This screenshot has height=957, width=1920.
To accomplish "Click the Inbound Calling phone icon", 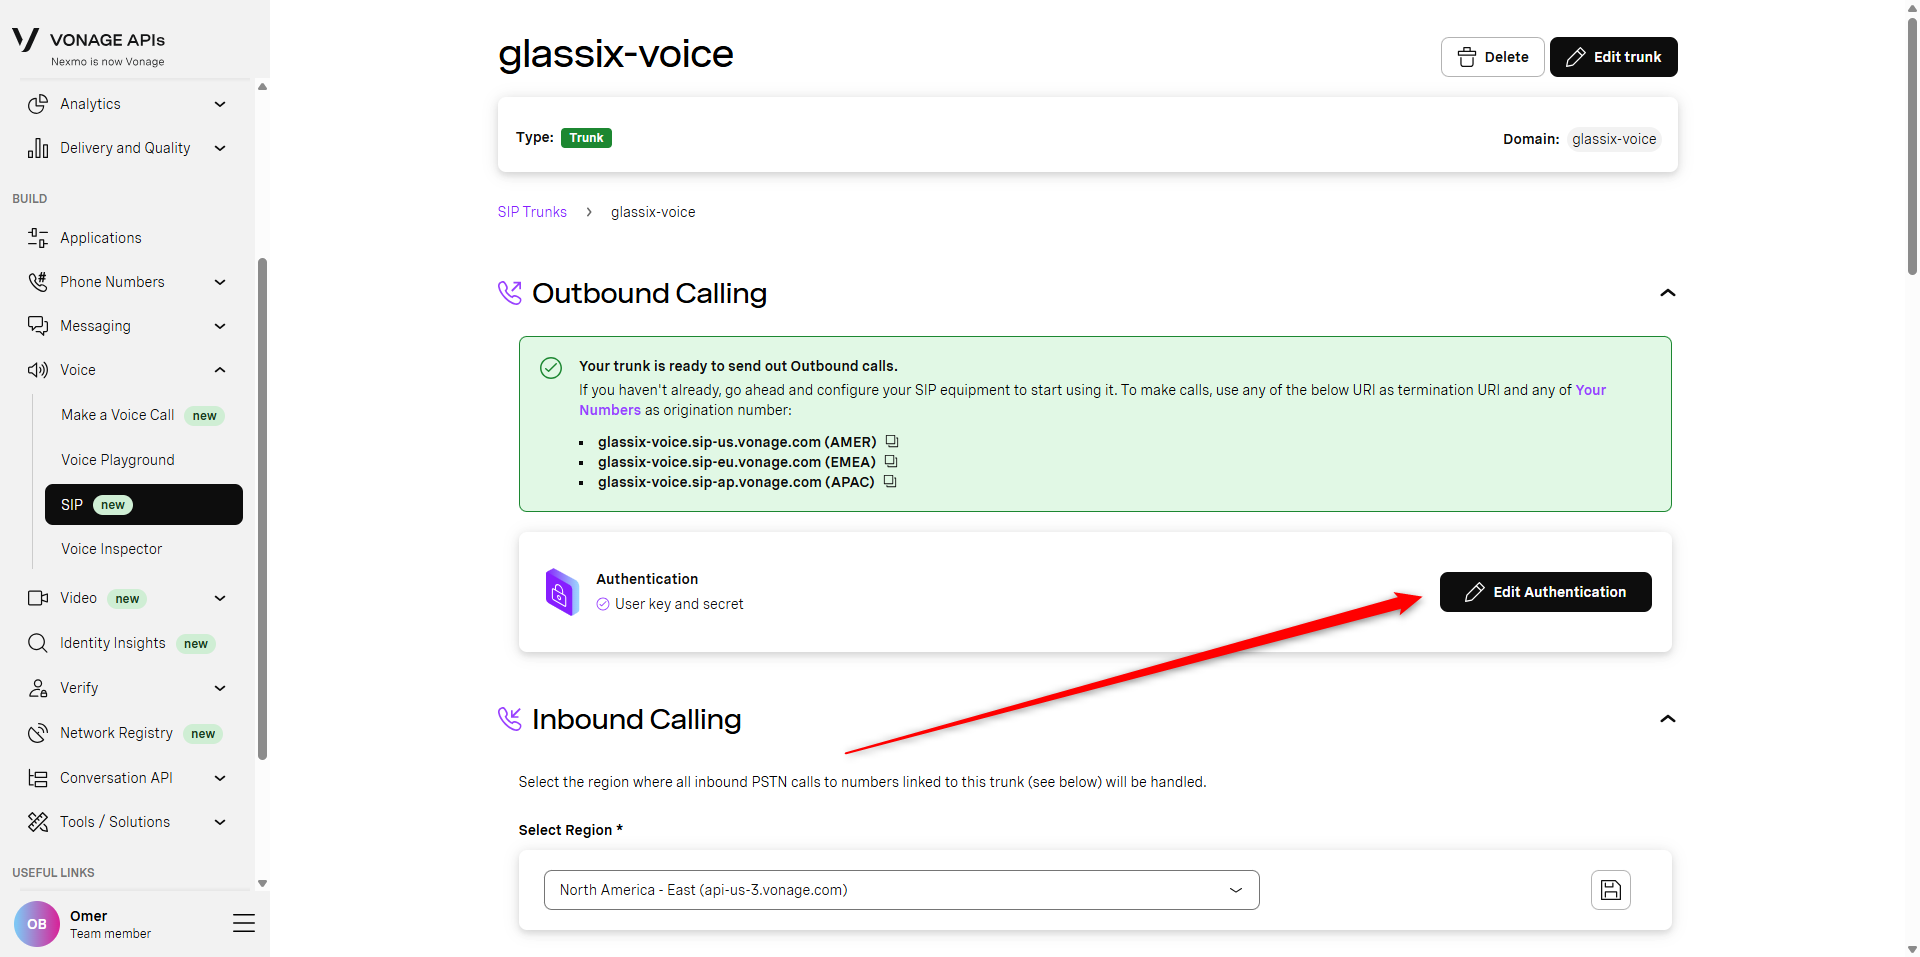I will (510, 719).
